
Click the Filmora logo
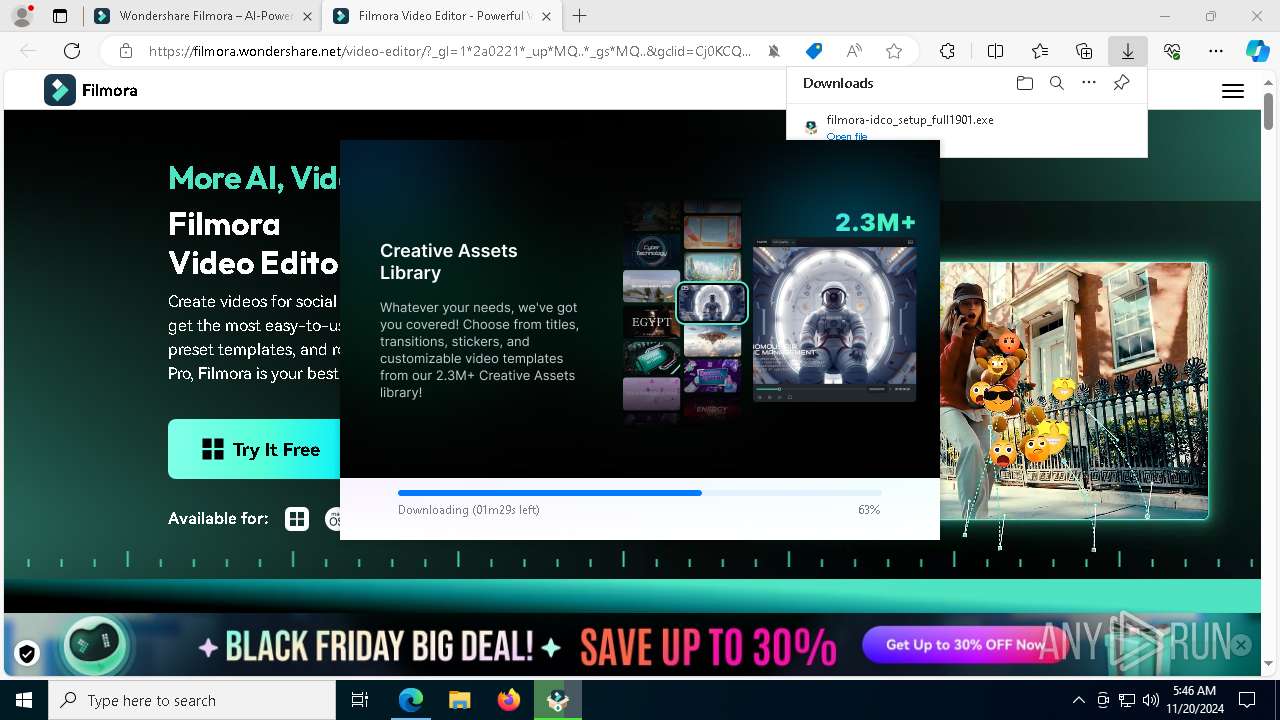pyautogui.click(x=91, y=90)
